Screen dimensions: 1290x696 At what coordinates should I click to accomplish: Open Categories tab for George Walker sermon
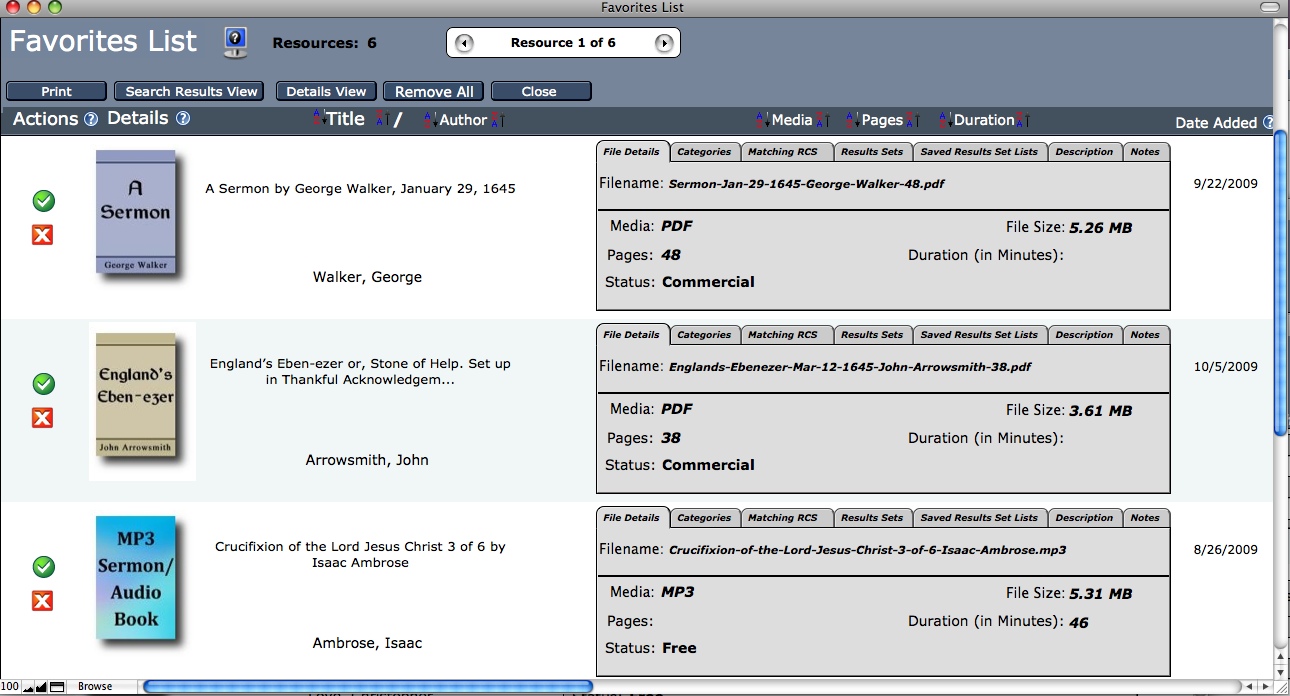point(704,152)
